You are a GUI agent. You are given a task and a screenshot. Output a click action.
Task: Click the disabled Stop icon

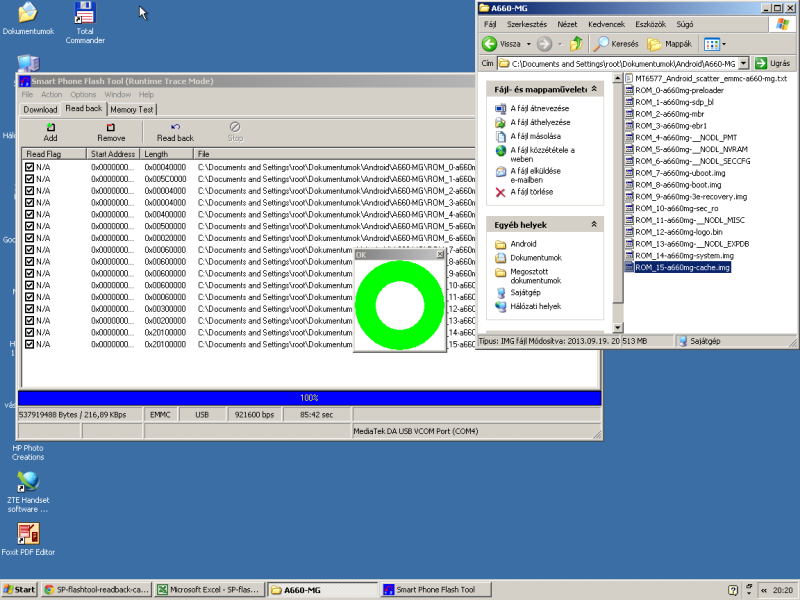pos(235,127)
